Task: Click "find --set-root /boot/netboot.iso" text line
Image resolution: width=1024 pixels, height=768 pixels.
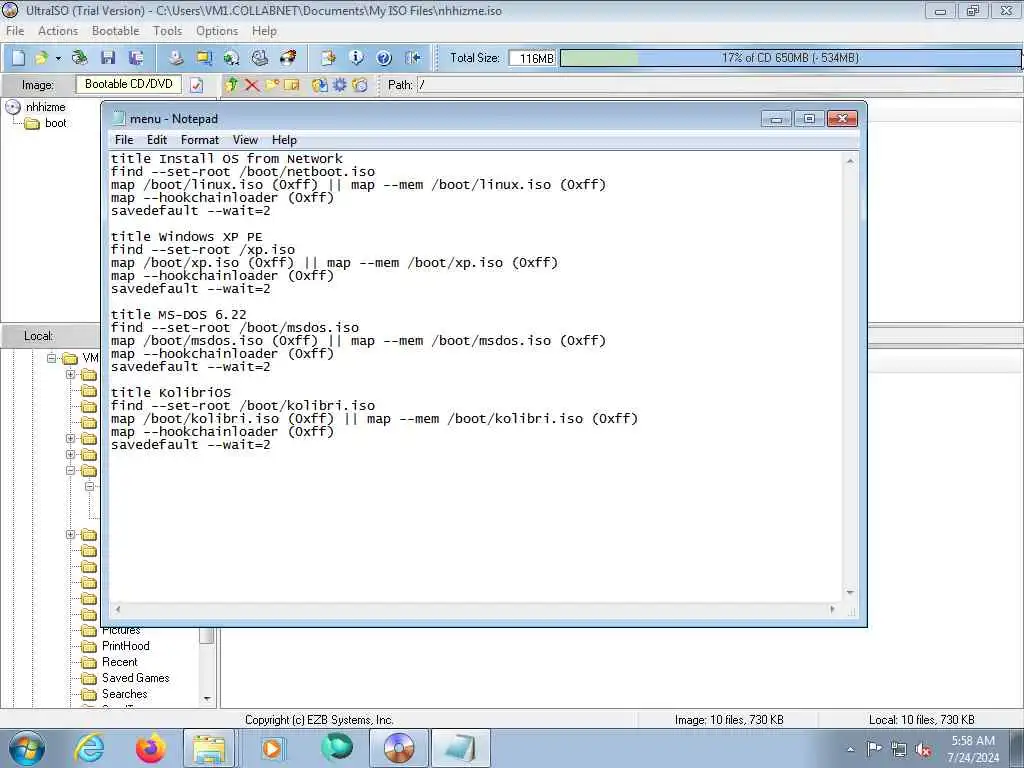Action: (x=243, y=171)
